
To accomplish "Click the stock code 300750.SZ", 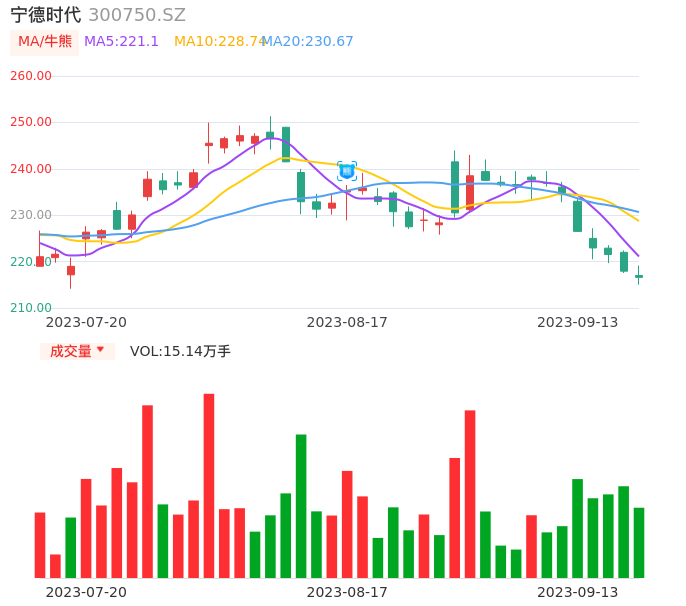I will [x=137, y=15].
